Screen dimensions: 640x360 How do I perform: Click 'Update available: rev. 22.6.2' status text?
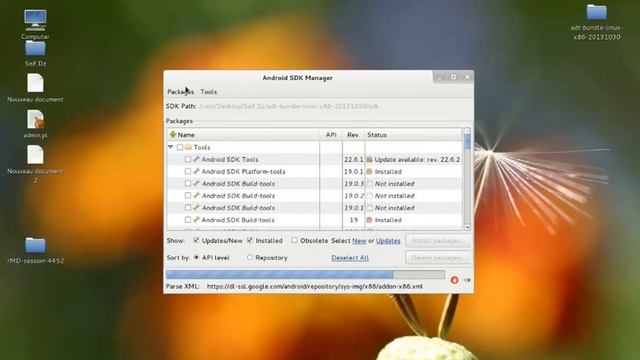point(417,159)
